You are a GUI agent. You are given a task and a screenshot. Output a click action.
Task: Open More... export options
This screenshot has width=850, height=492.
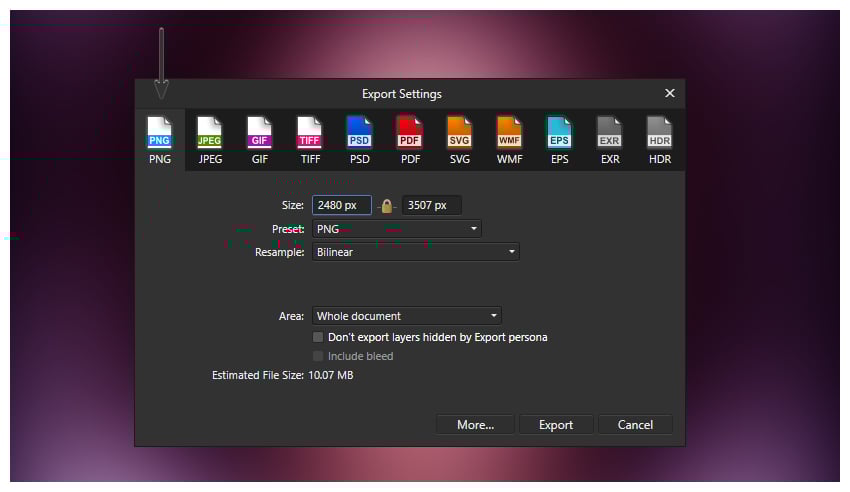pyautogui.click(x=475, y=425)
